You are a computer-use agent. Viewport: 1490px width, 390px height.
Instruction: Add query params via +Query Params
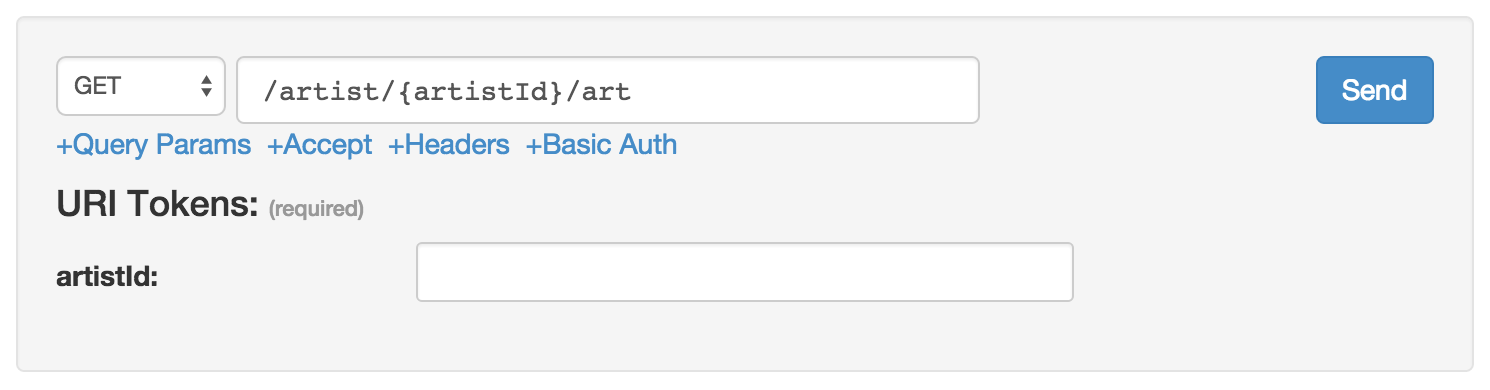point(154,146)
